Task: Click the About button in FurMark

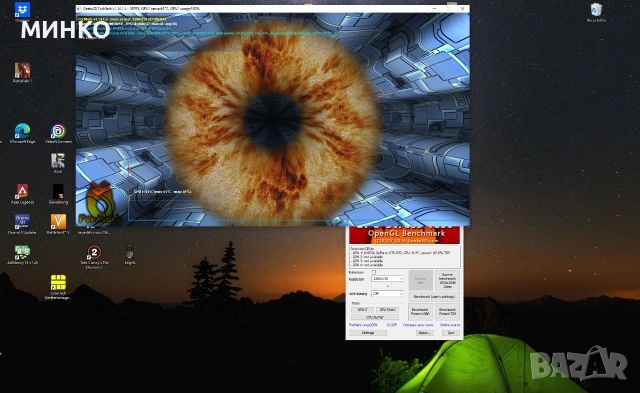Action: pyautogui.click(x=425, y=333)
